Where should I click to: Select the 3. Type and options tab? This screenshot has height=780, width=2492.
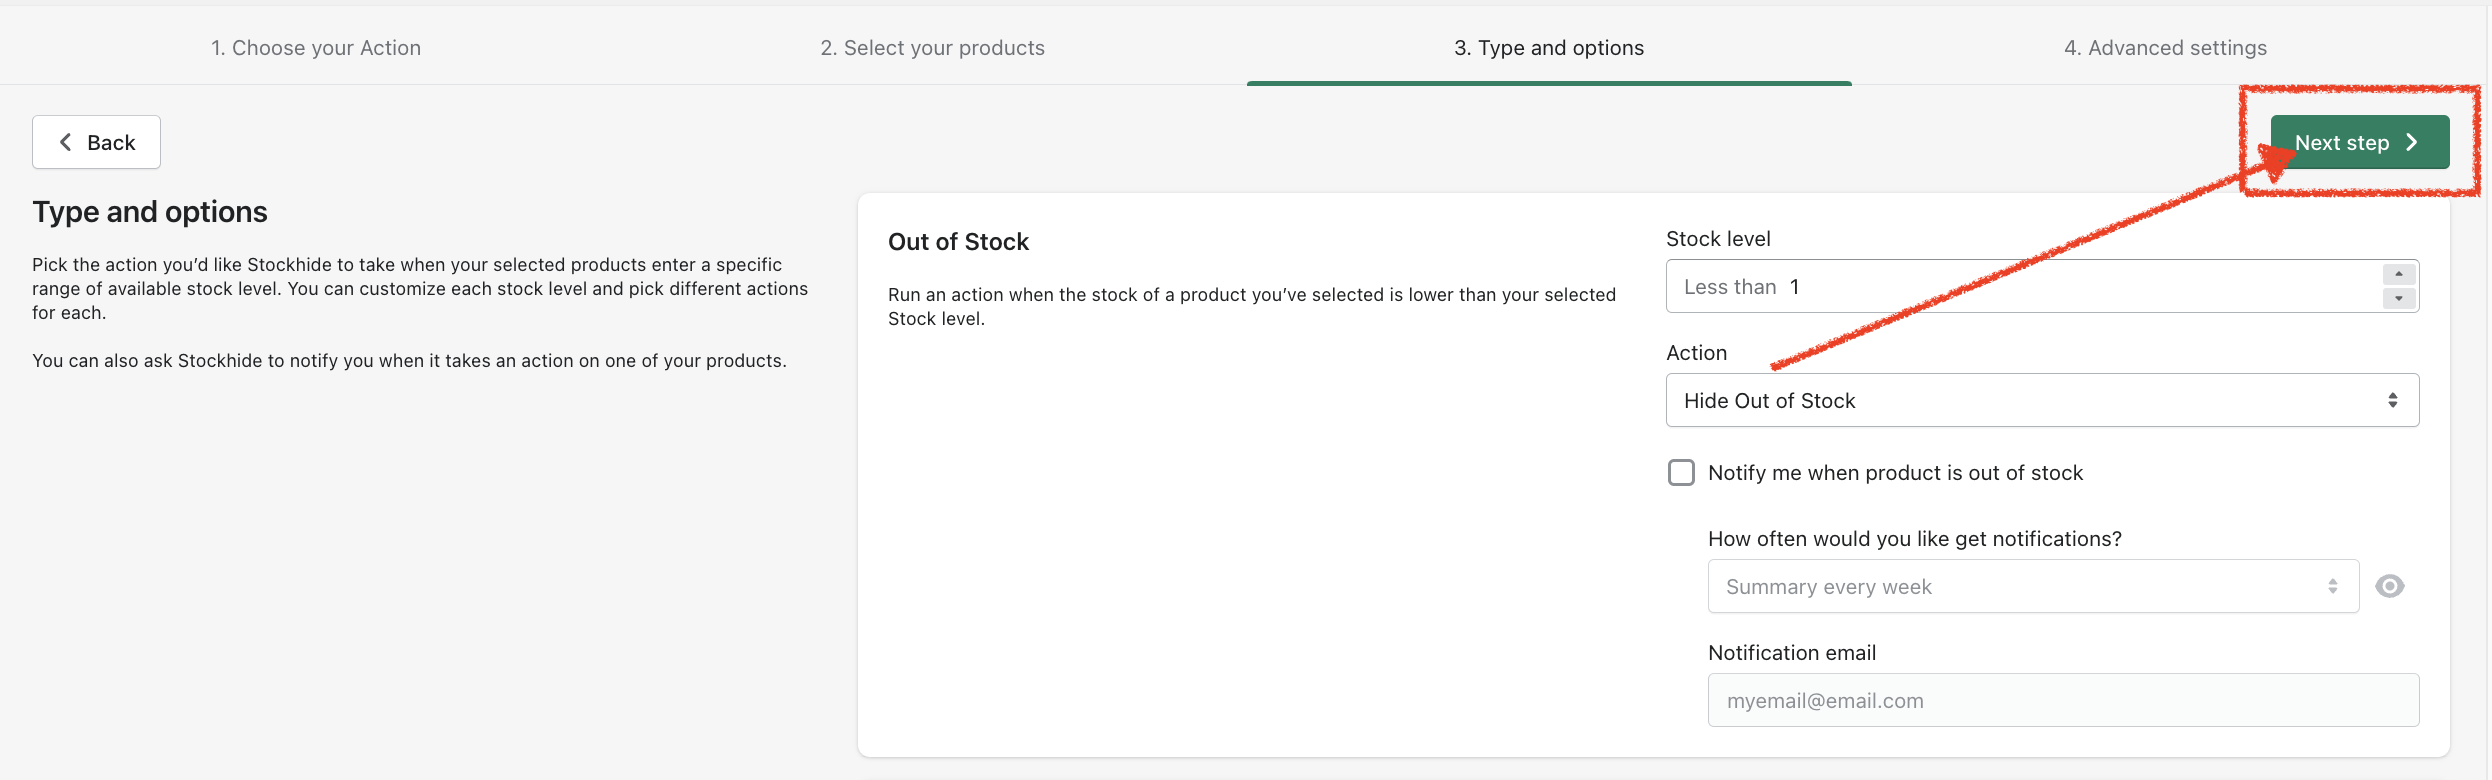pyautogui.click(x=1549, y=48)
